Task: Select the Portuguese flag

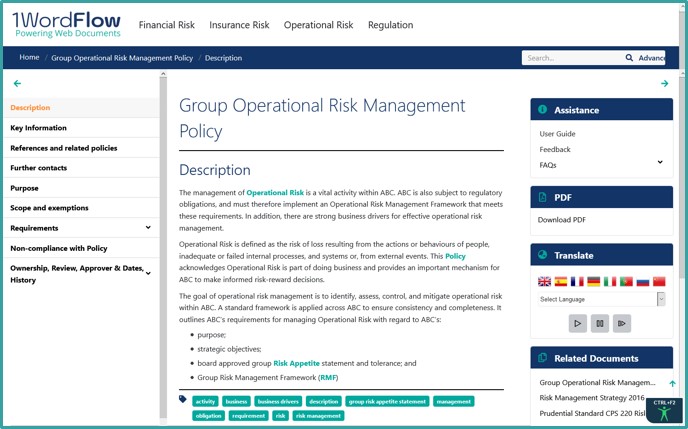Action: (x=626, y=282)
